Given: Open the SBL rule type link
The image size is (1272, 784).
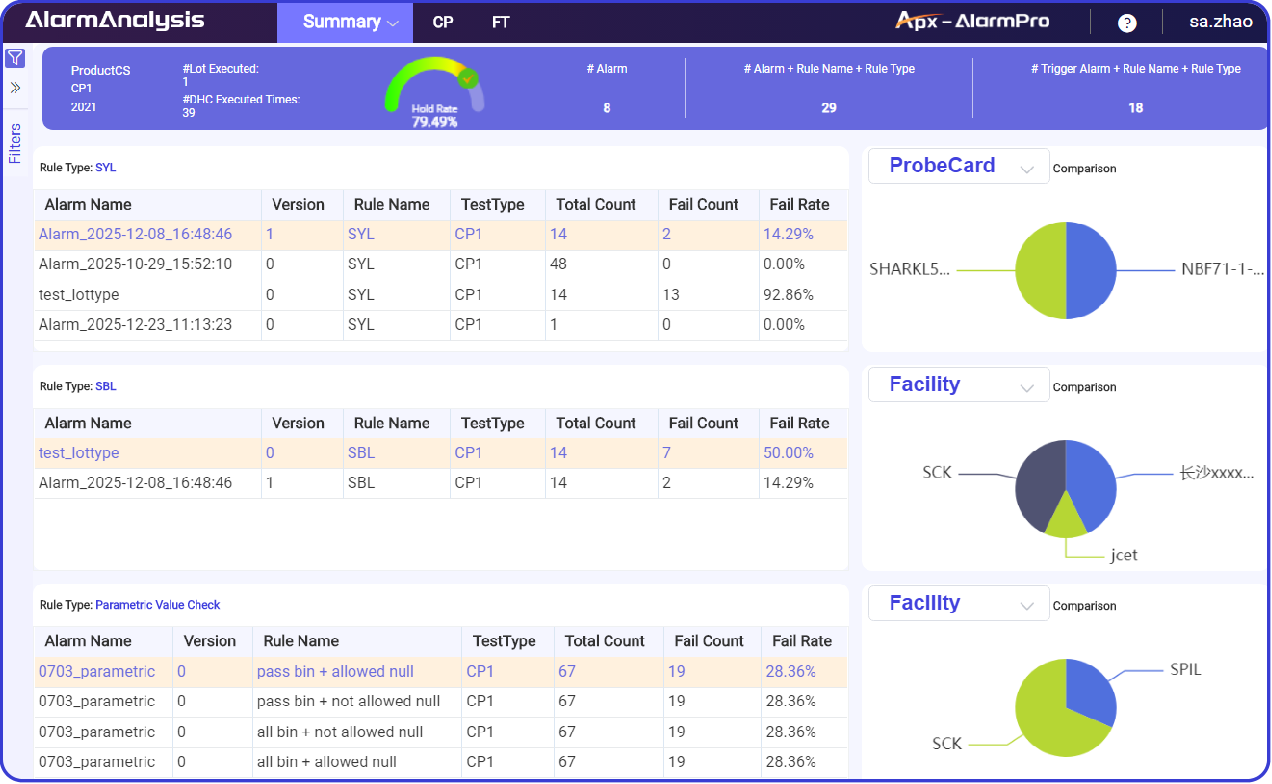Looking at the screenshot, I should point(106,386).
